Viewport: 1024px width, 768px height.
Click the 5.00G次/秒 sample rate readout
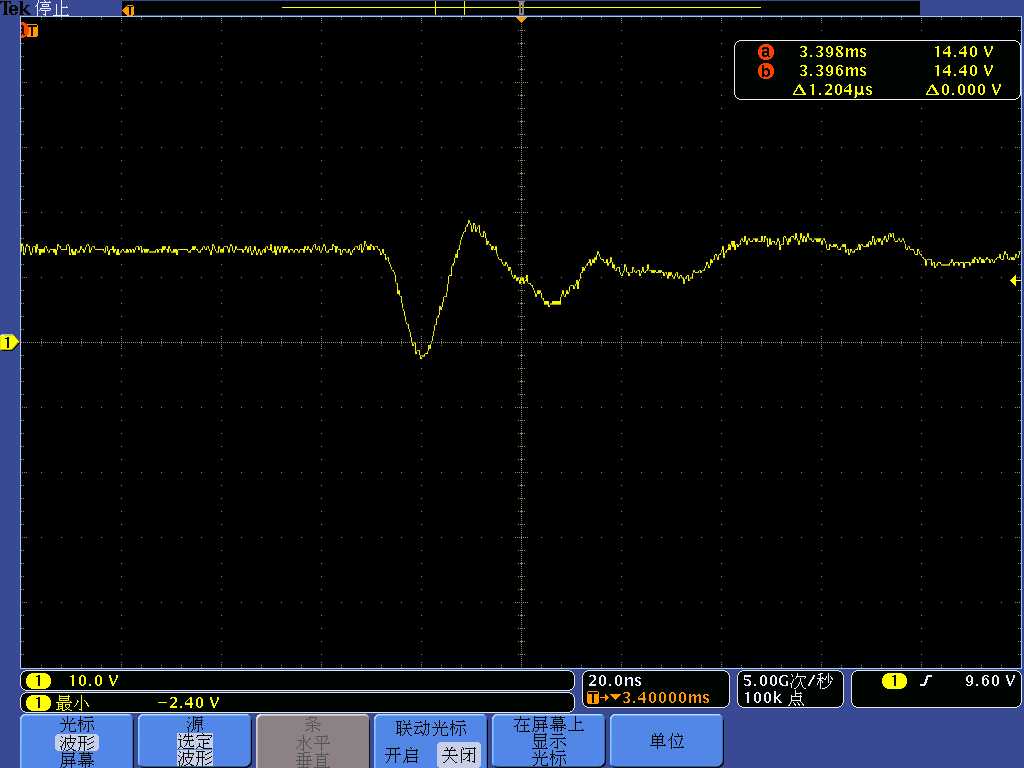point(788,681)
